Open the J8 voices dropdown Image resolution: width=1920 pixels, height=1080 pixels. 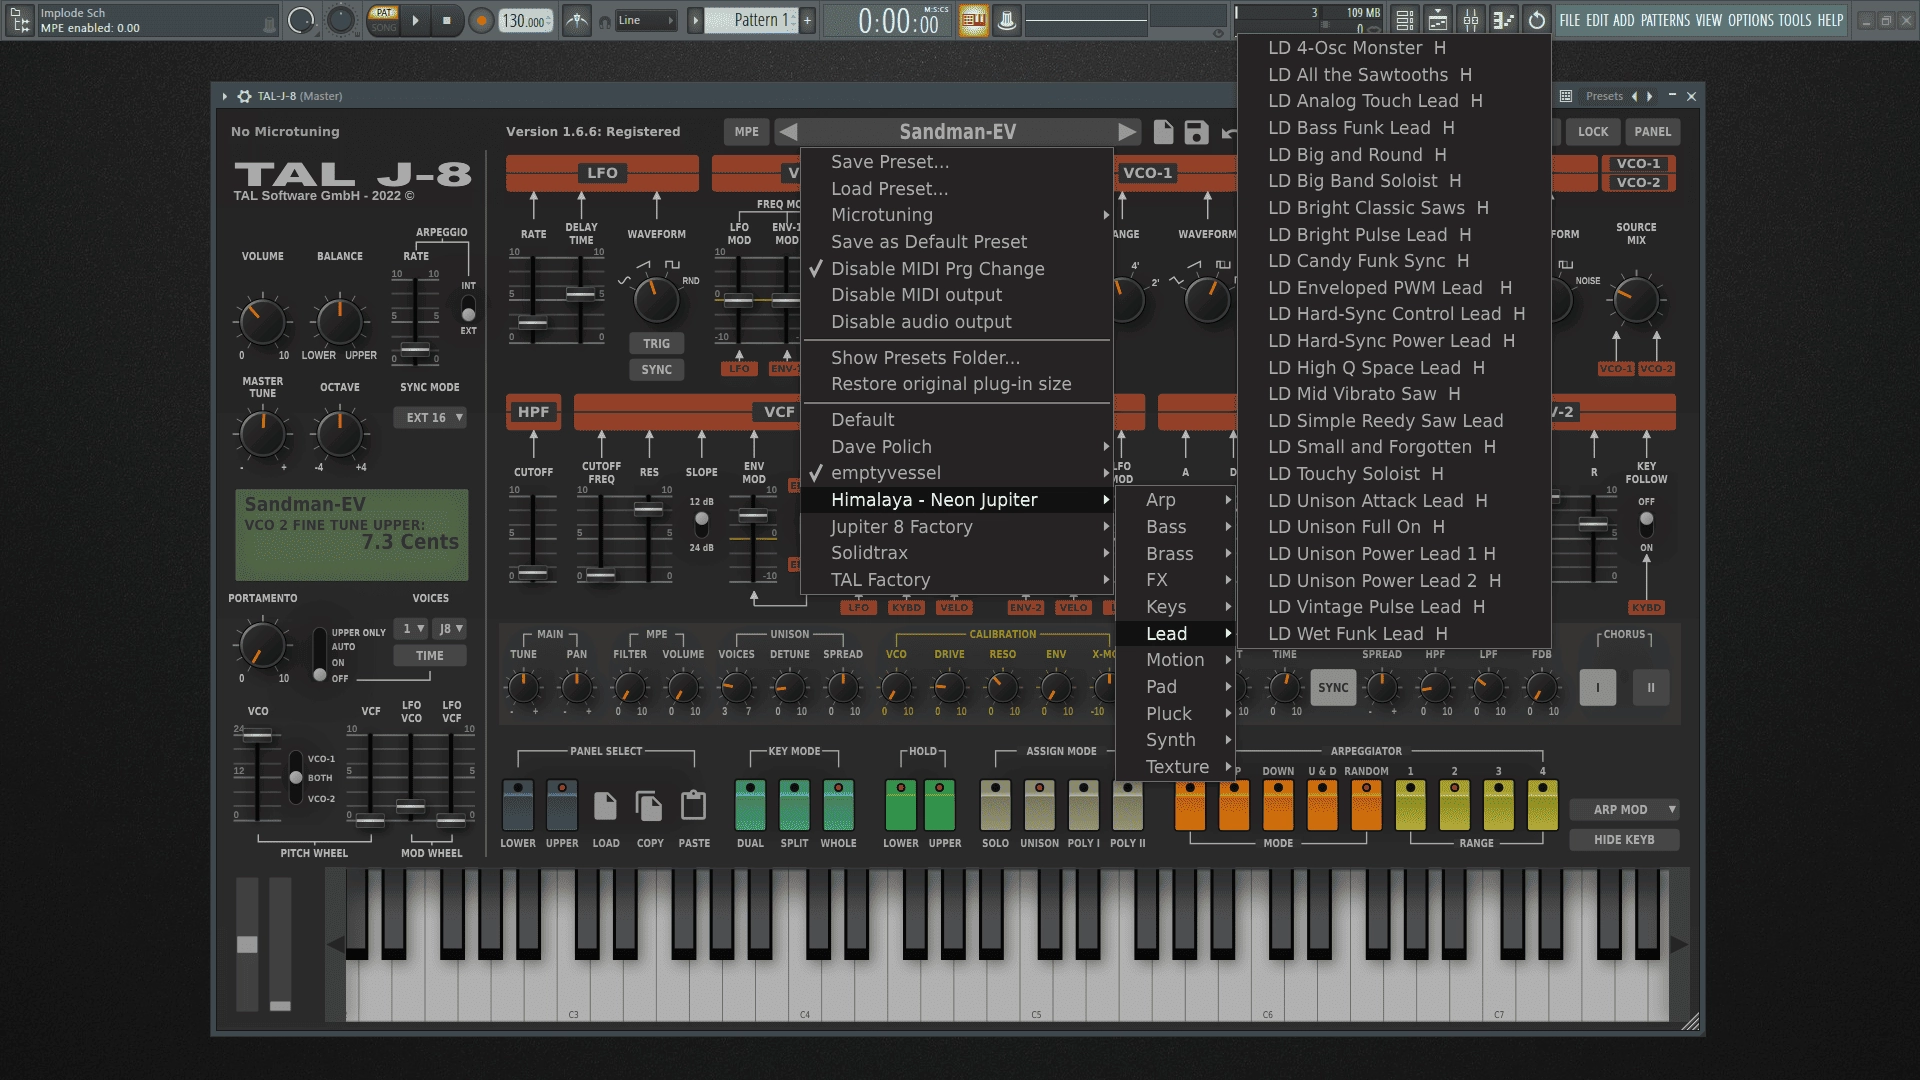point(450,629)
